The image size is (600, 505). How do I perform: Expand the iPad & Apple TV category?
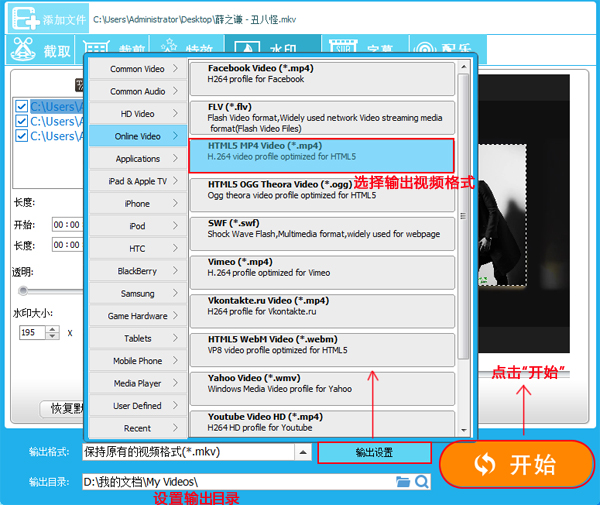[138, 181]
